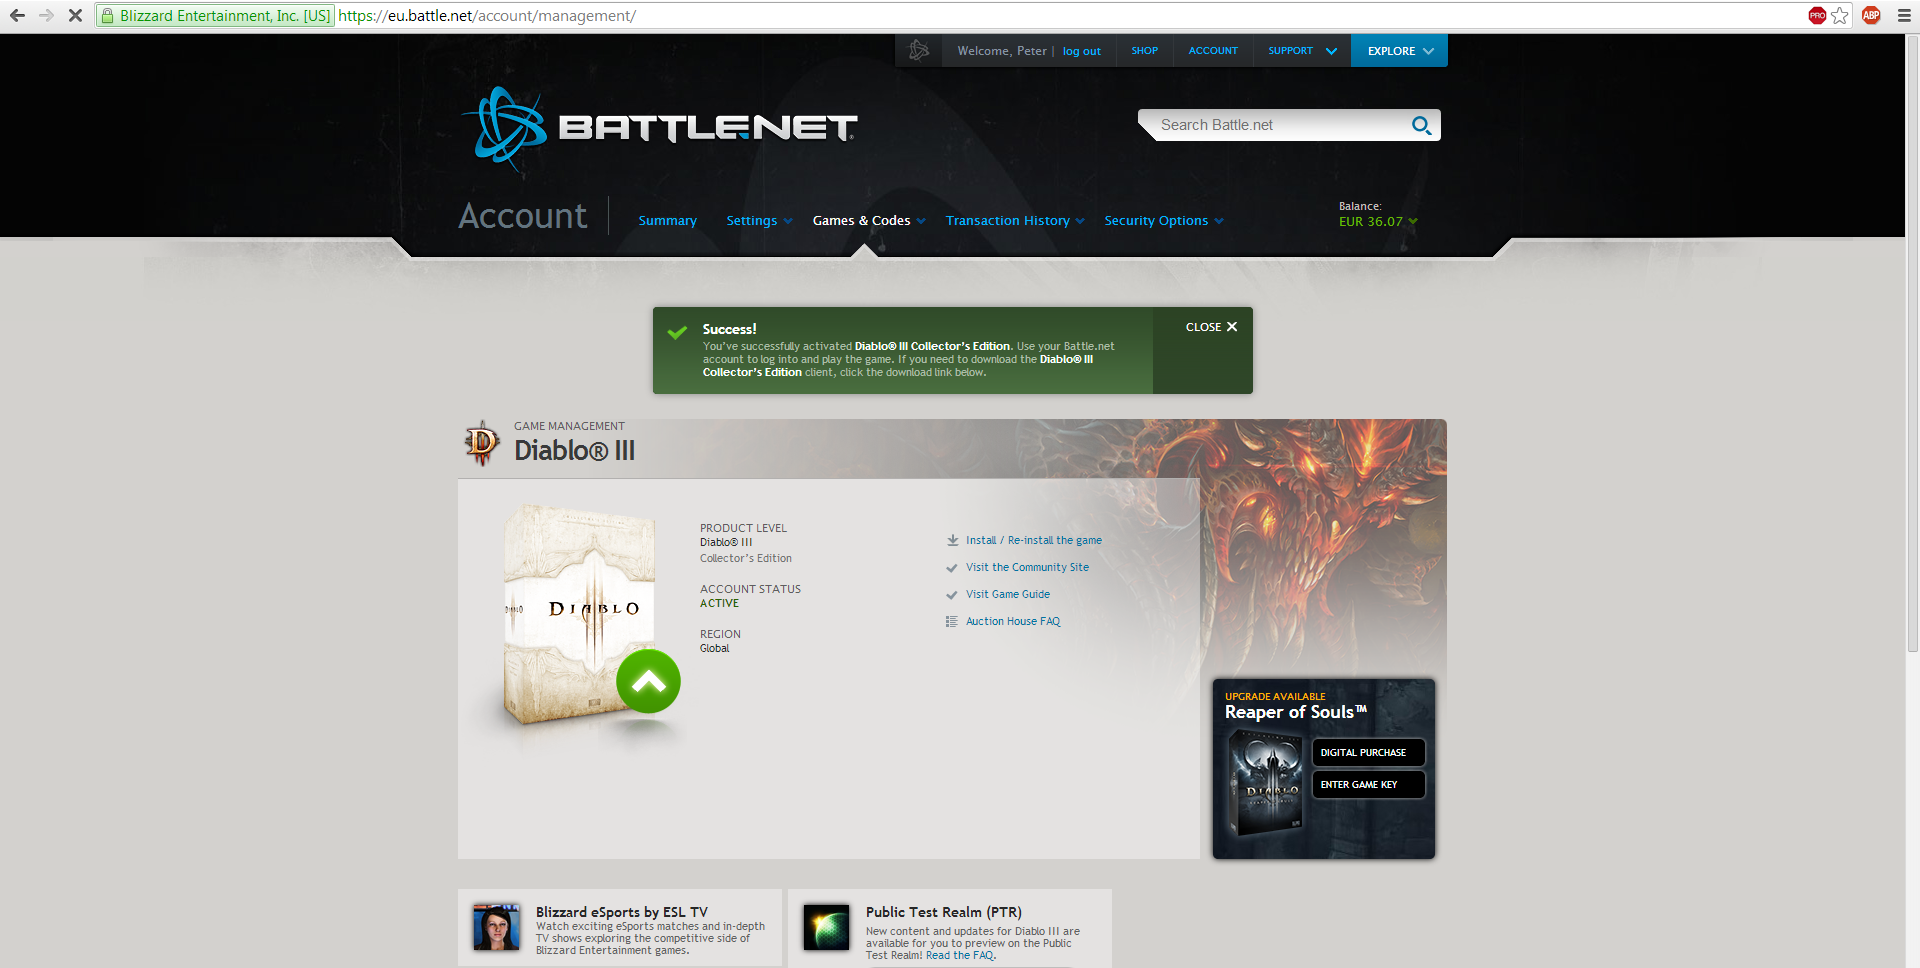Click the Diablo III Collector's Edition box image

click(x=580, y=613)
